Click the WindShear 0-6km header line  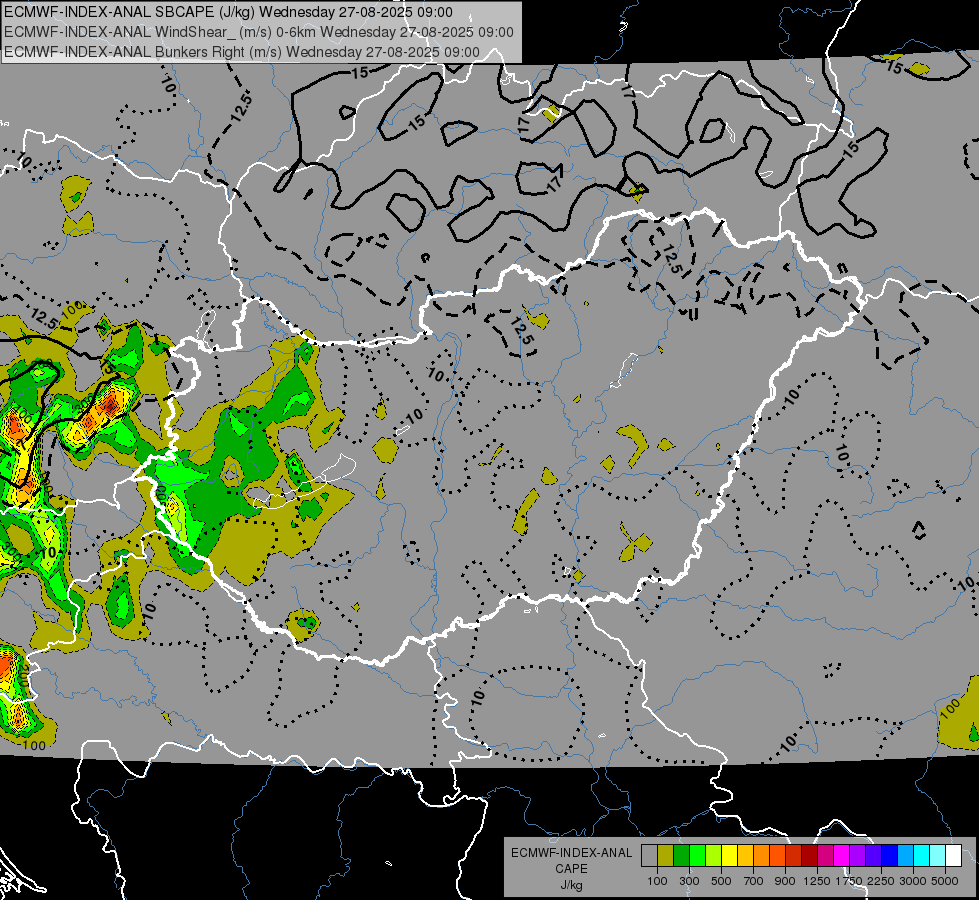(x=258, y=32)
